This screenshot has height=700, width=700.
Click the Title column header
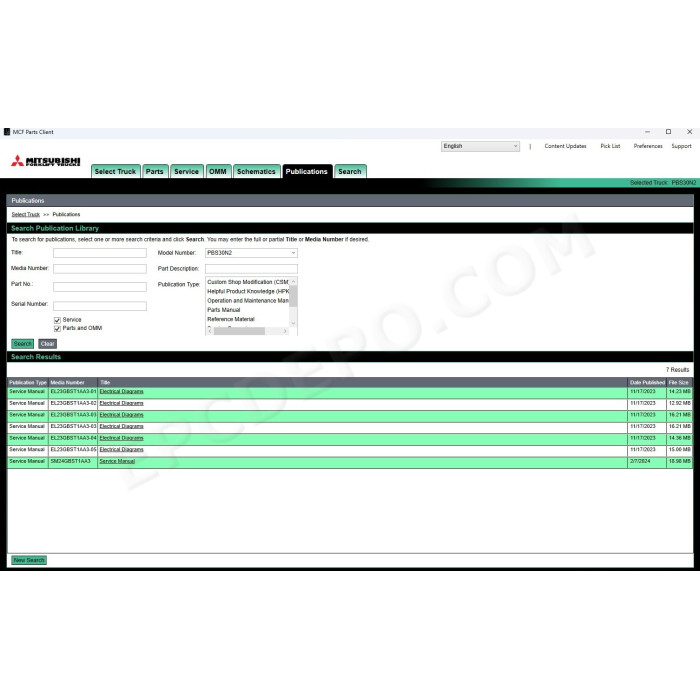(362, 383)
